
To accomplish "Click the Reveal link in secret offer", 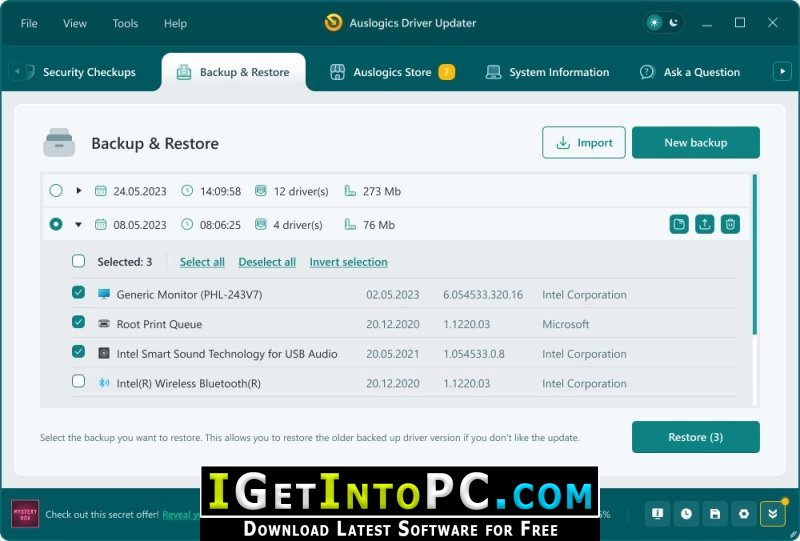I will [181, 514].
